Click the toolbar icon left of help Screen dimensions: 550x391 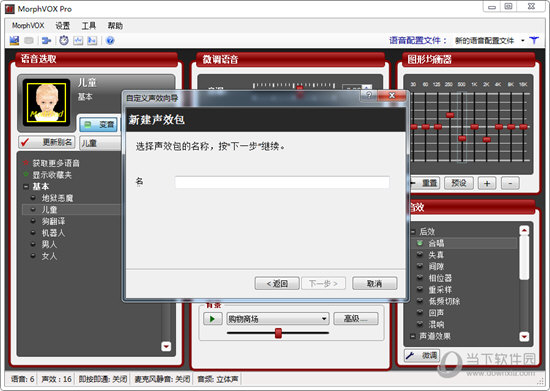tap(92, 41)
